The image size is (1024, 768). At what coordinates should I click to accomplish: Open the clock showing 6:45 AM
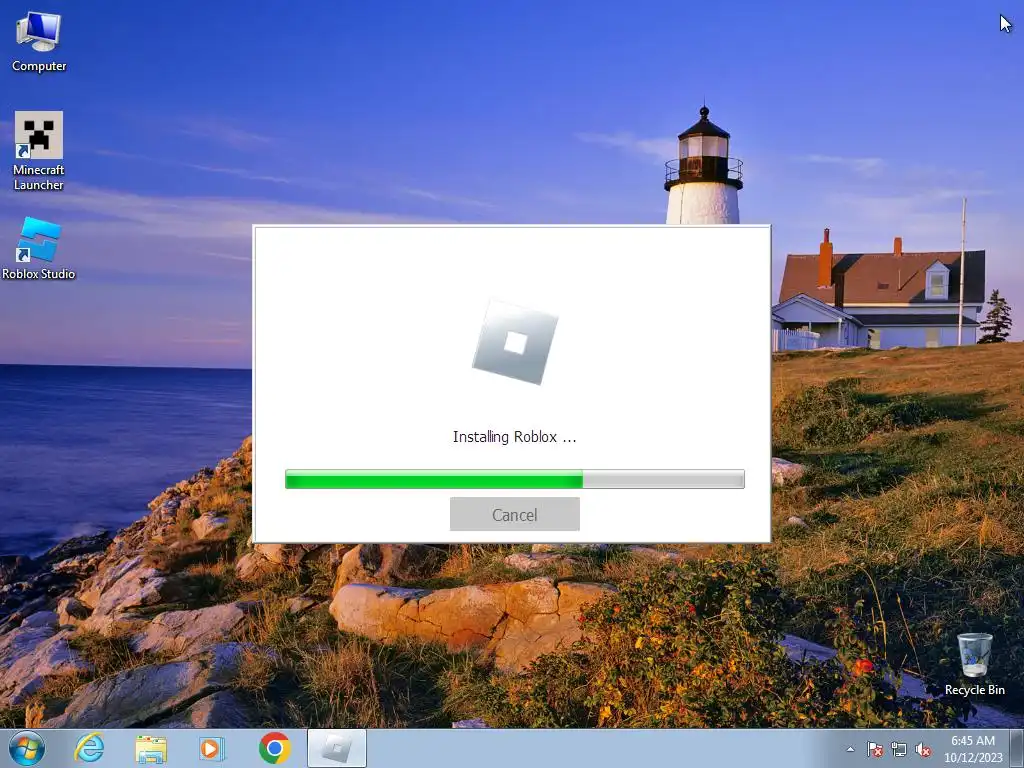pyautogui.click(x=973, y=749)
